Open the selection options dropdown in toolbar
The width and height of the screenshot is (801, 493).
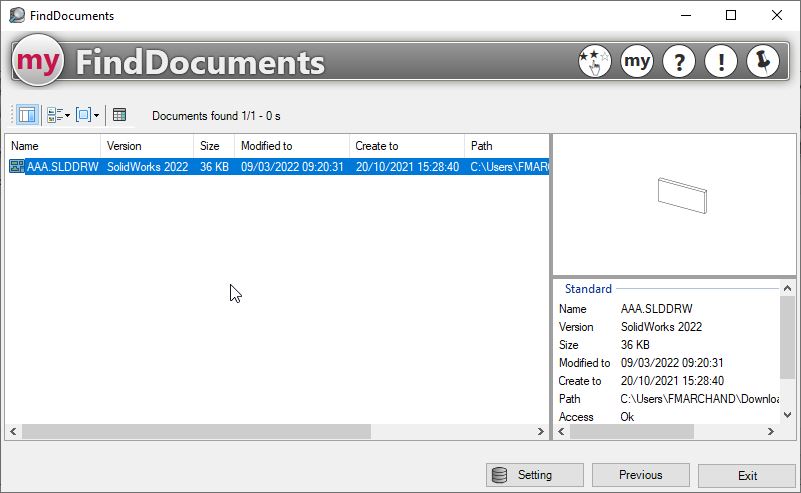tap(88, 115)
